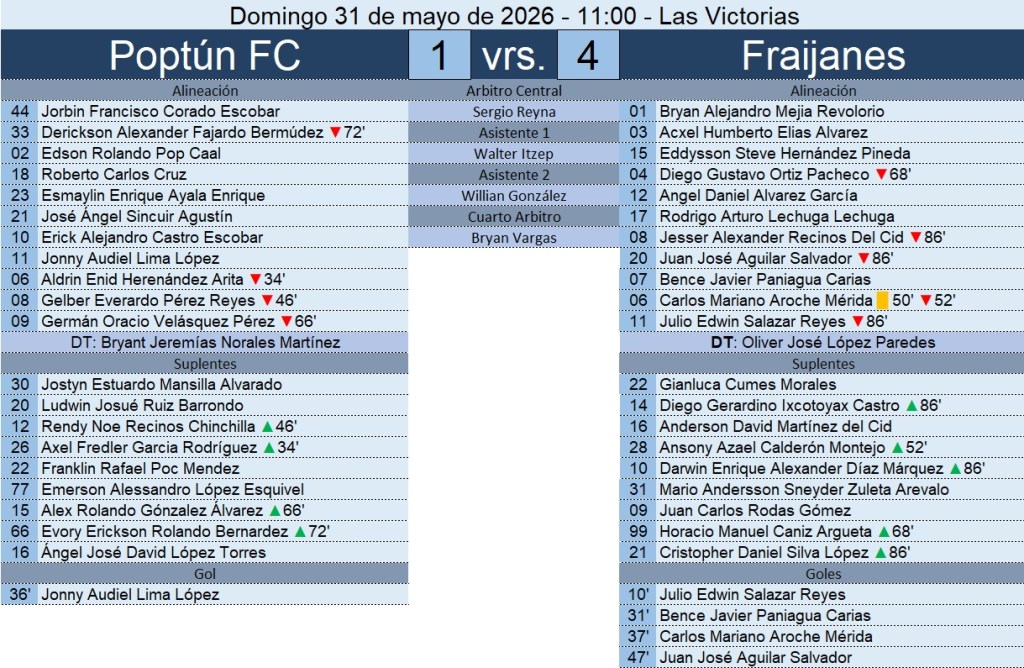Click green arrow beside Ansony Azael Calderón Montejo
This screenshot has width=1024, height=668.
click(x=897, y=447)
